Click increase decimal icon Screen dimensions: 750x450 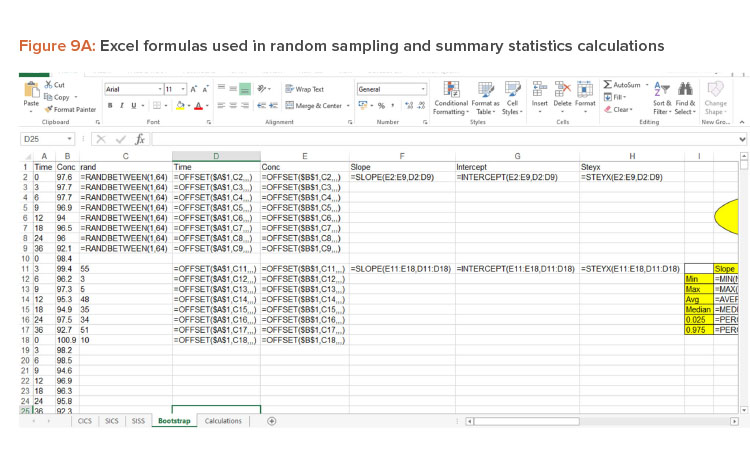pos(409,106)
